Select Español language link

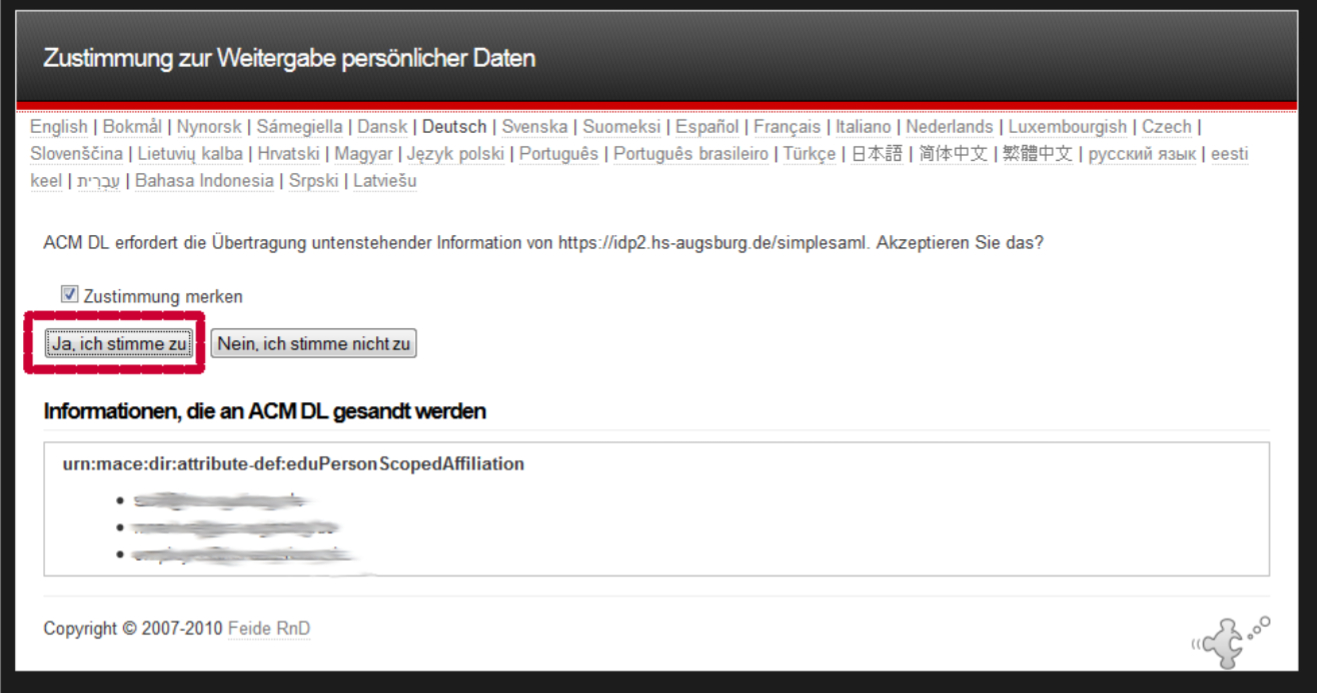(x=707, y=127)
